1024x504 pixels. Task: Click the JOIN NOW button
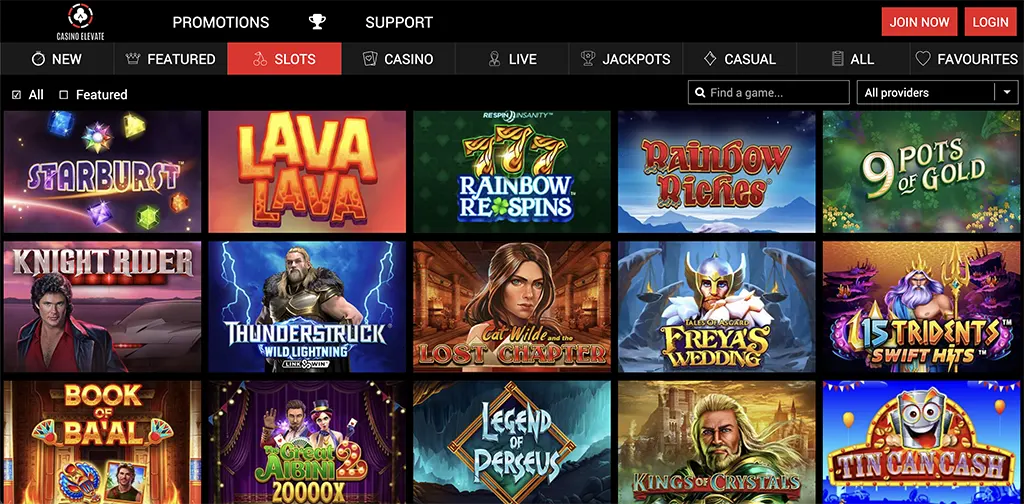click(x=920, y=22)
